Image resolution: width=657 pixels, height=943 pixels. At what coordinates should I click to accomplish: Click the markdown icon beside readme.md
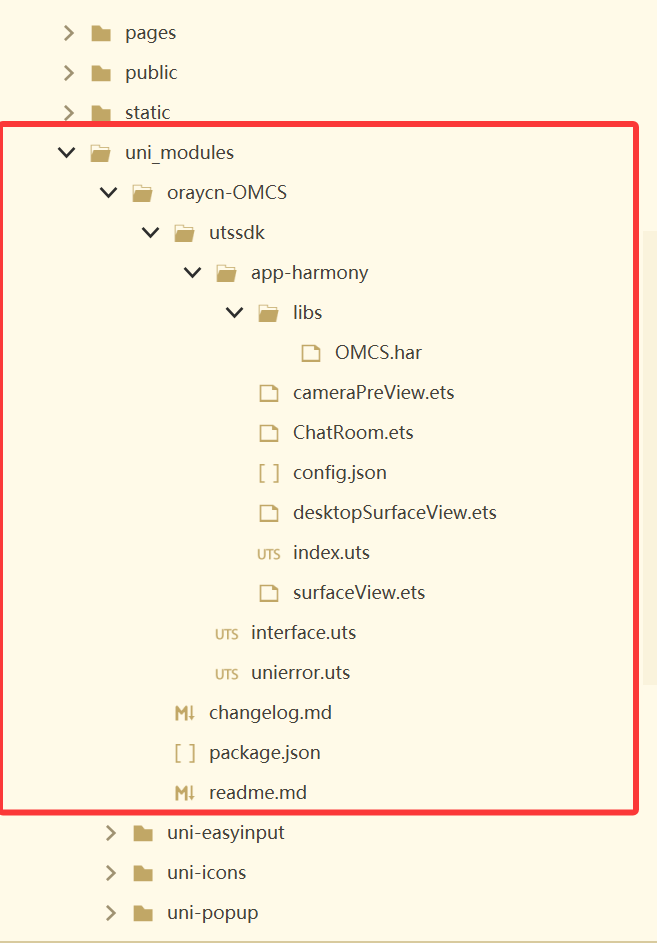tap(185, 793)
